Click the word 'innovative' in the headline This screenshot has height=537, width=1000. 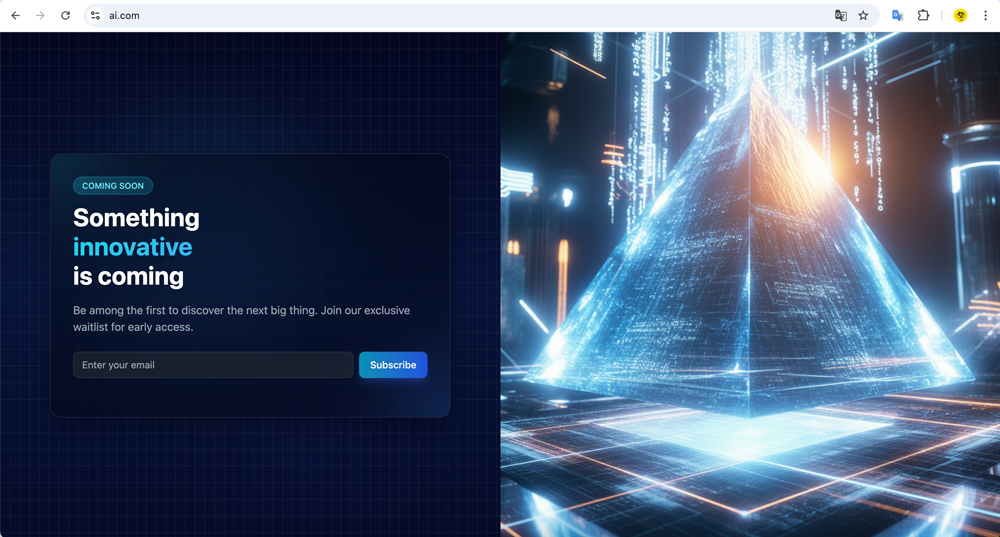point(133,247)
